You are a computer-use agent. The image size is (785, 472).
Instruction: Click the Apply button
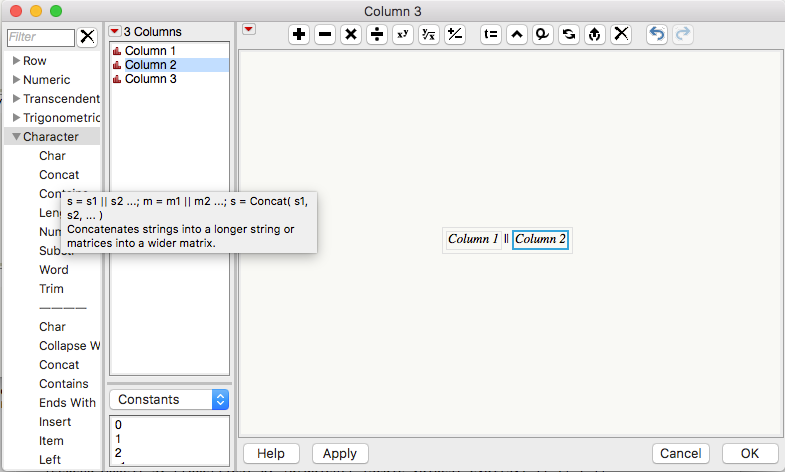click(x=340, y=453)
